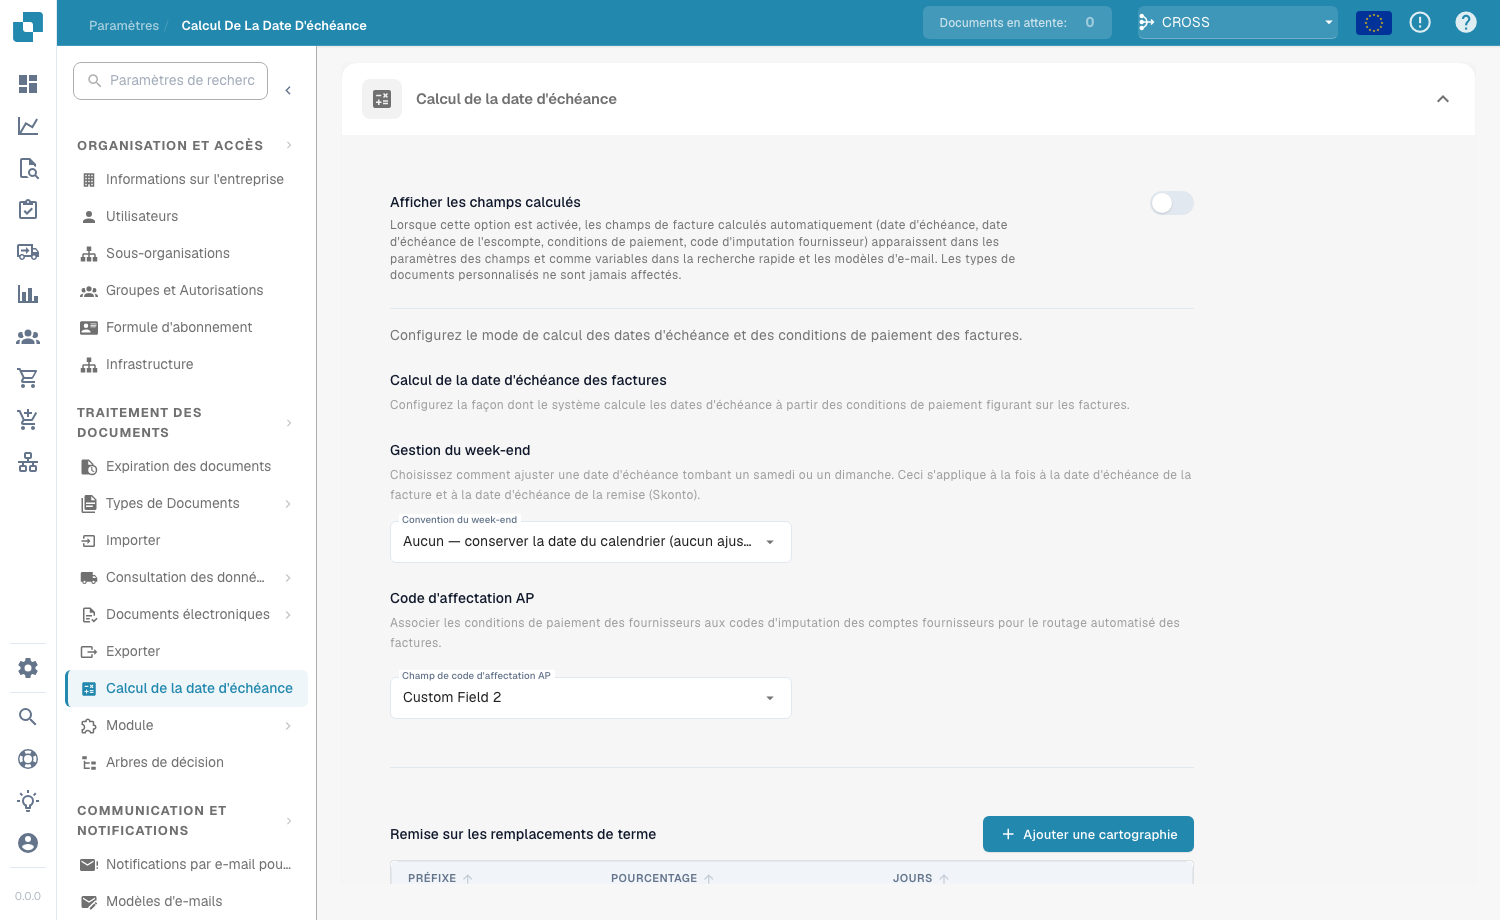Viewport: 1500px width, 920px height.
Task: Expand Types de Documents submenu
Action: 288,504
